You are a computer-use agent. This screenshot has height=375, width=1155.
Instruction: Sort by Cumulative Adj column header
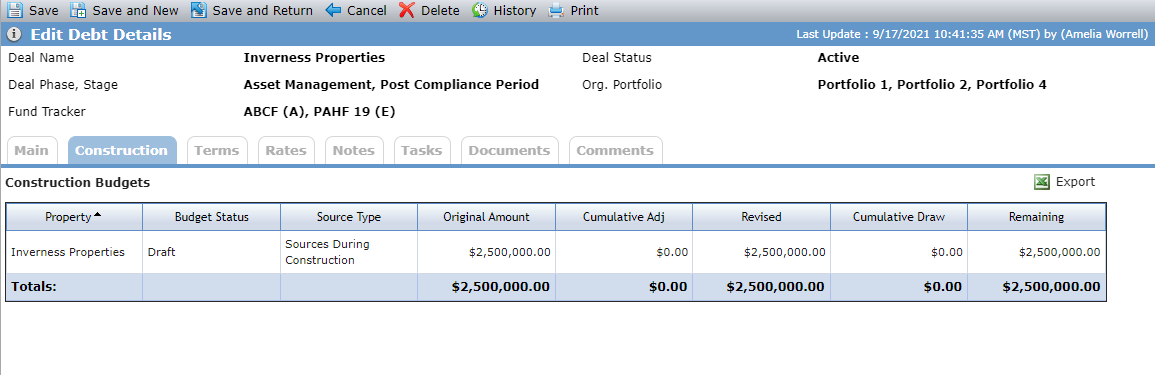624,217
